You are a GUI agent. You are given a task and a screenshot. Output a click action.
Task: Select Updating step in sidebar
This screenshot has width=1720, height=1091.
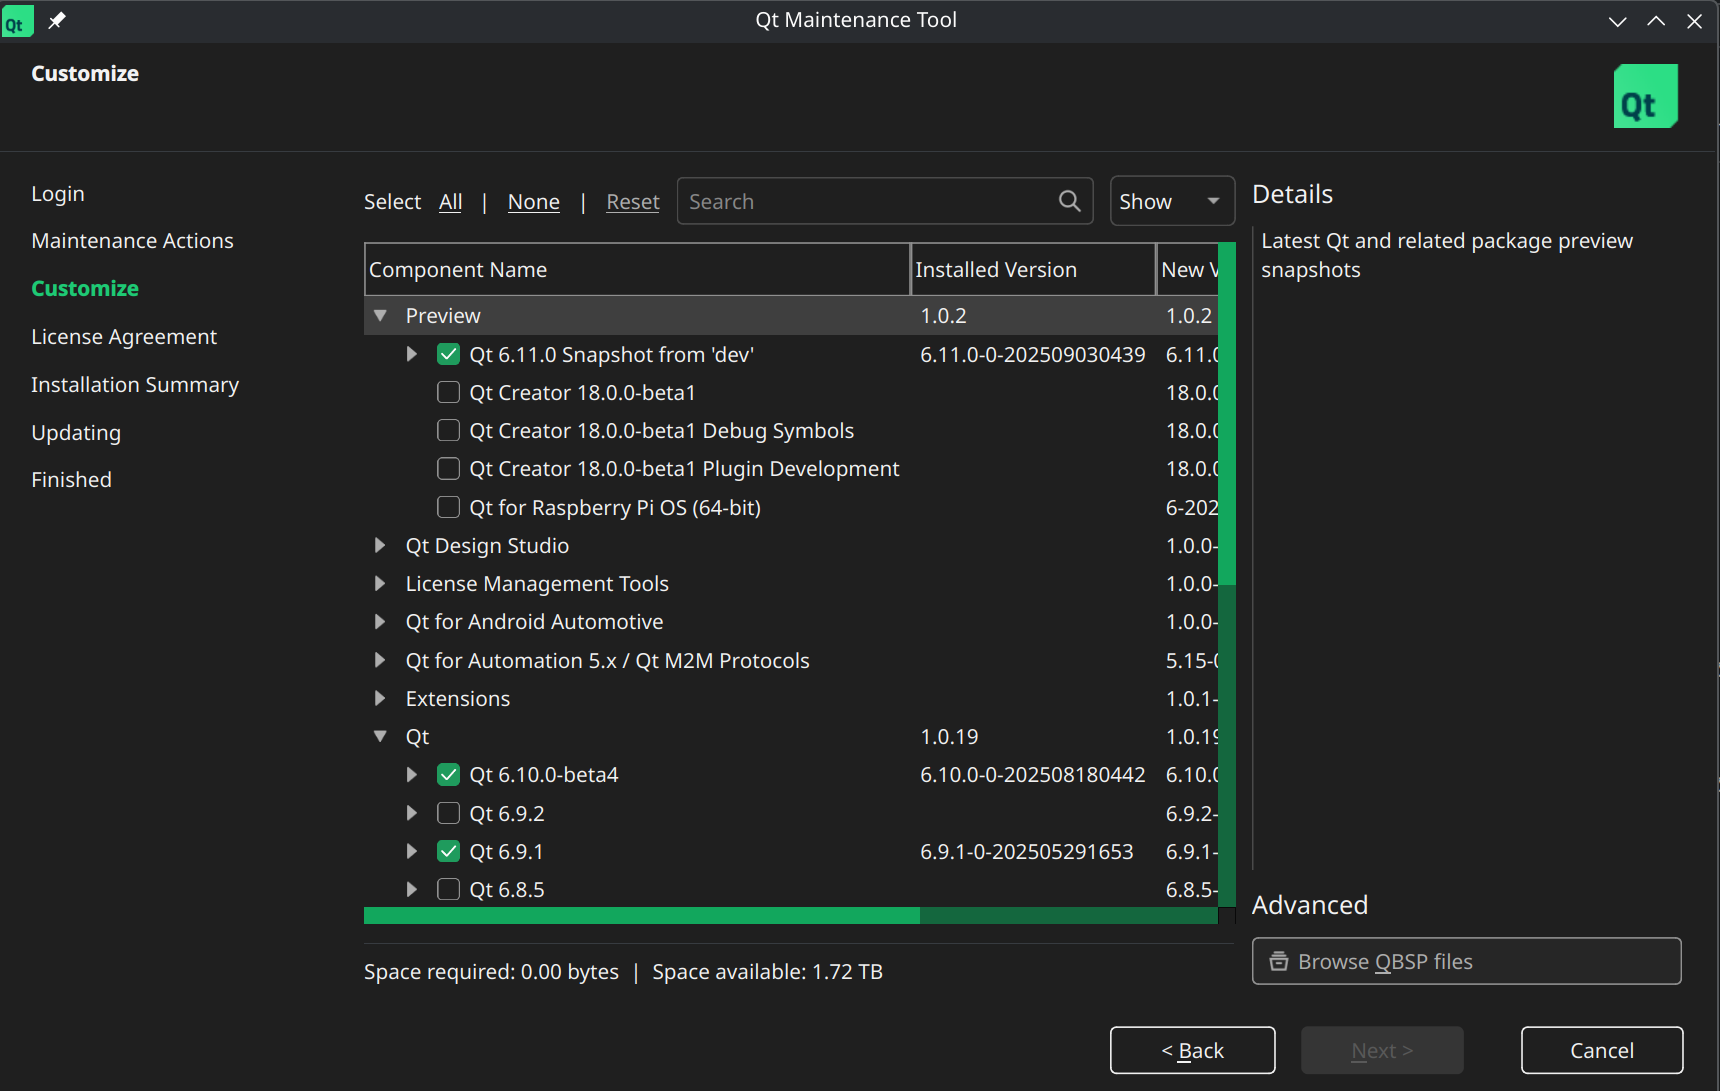click(x=76, y=432)
